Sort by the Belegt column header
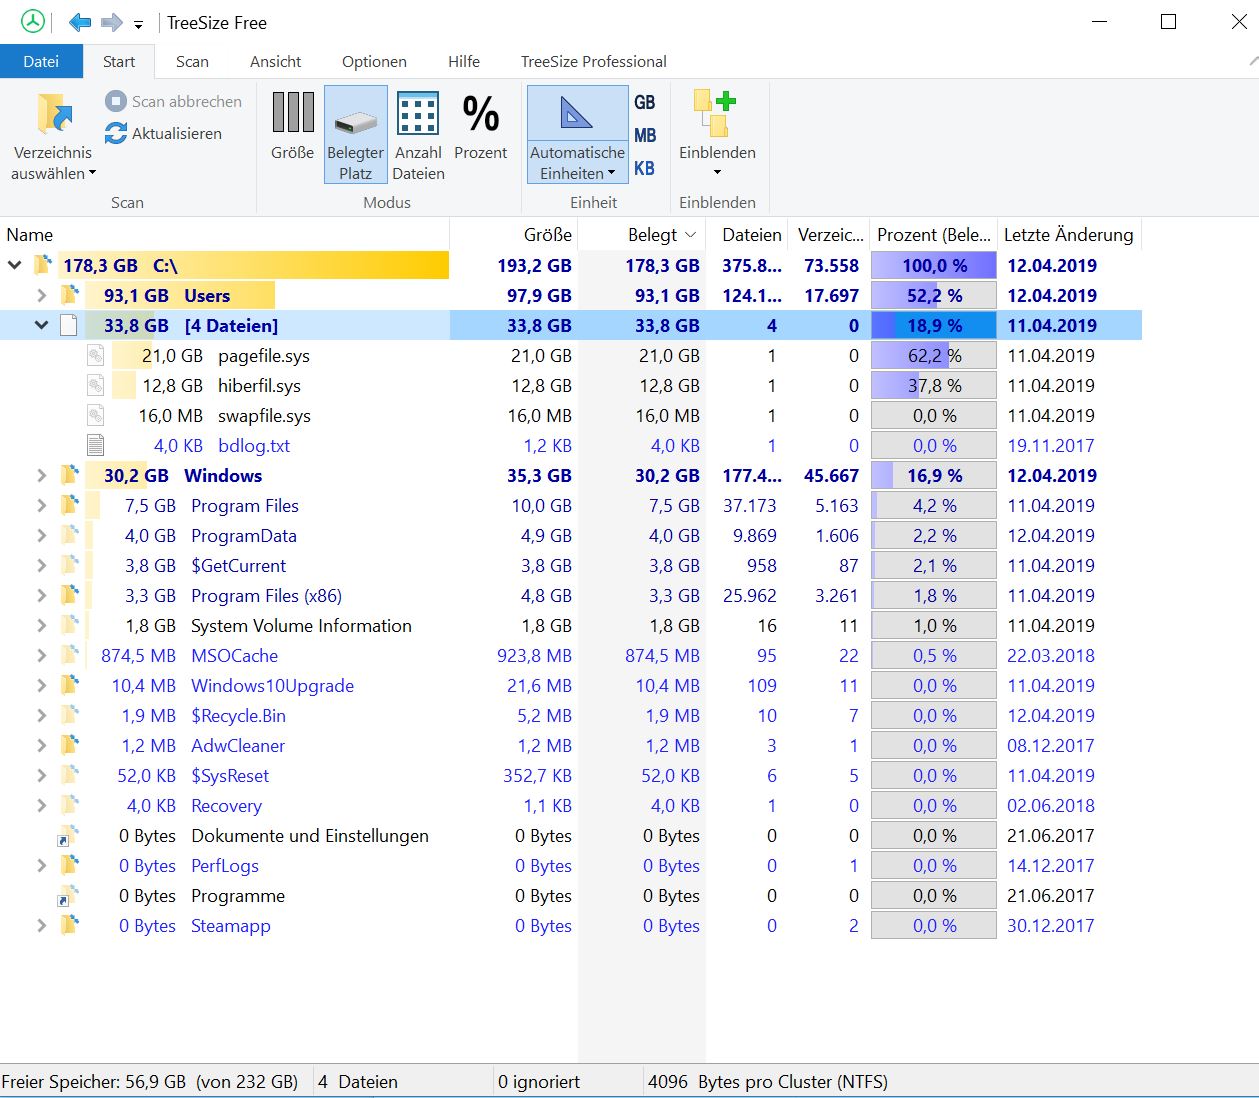 (642, 235)
